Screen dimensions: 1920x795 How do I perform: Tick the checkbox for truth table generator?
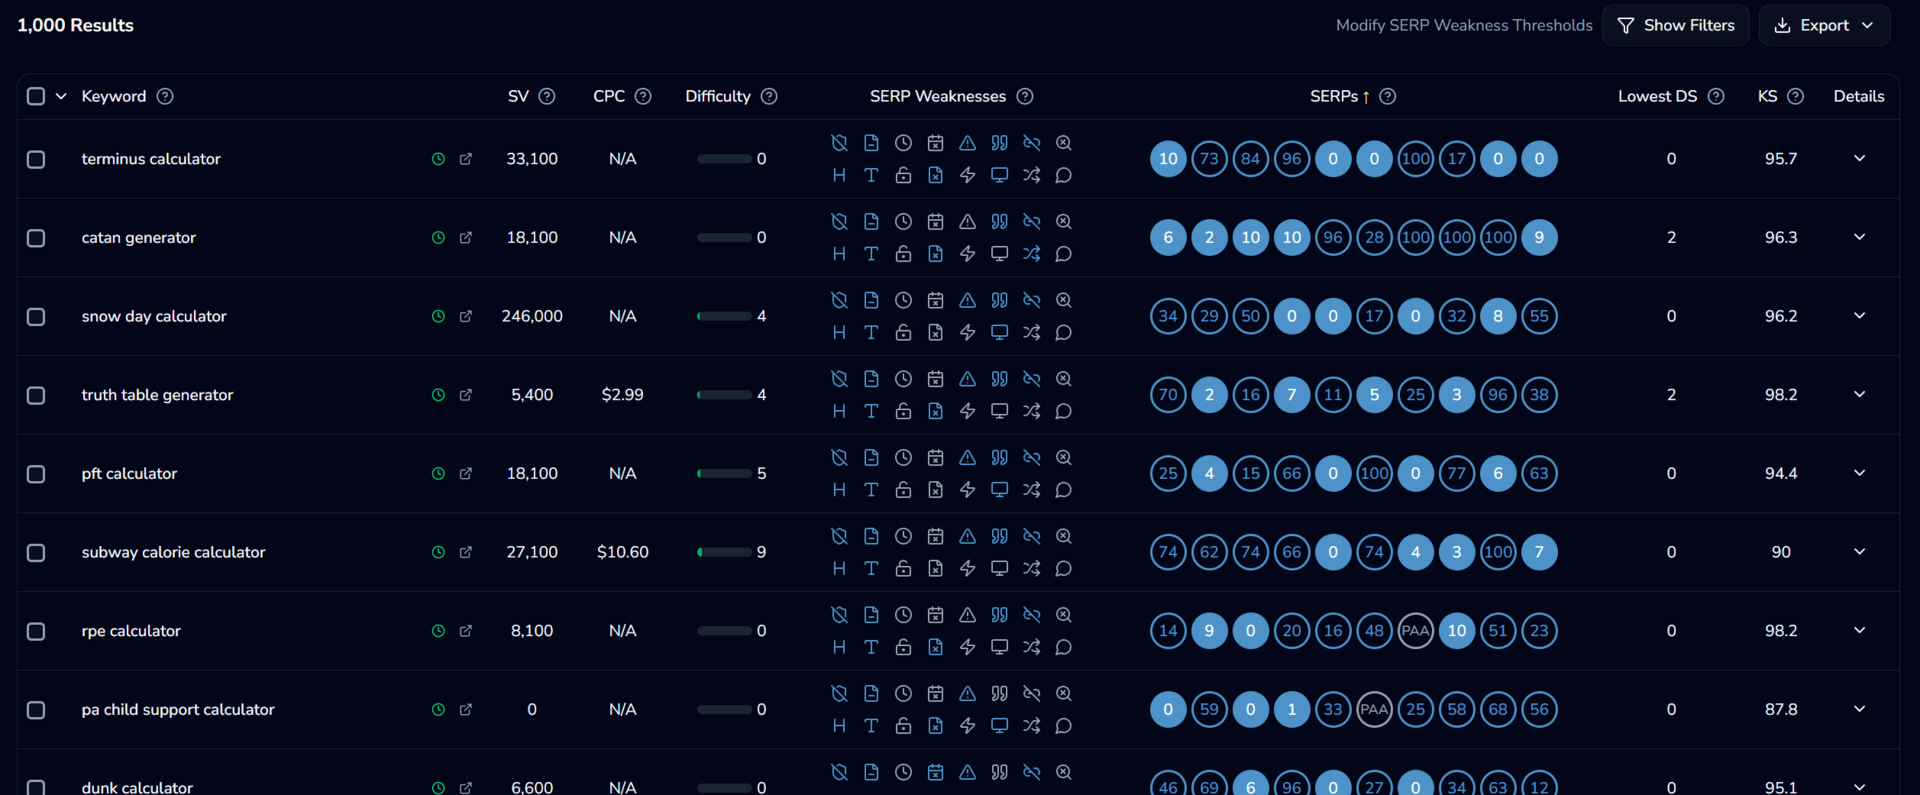point(36,395)
